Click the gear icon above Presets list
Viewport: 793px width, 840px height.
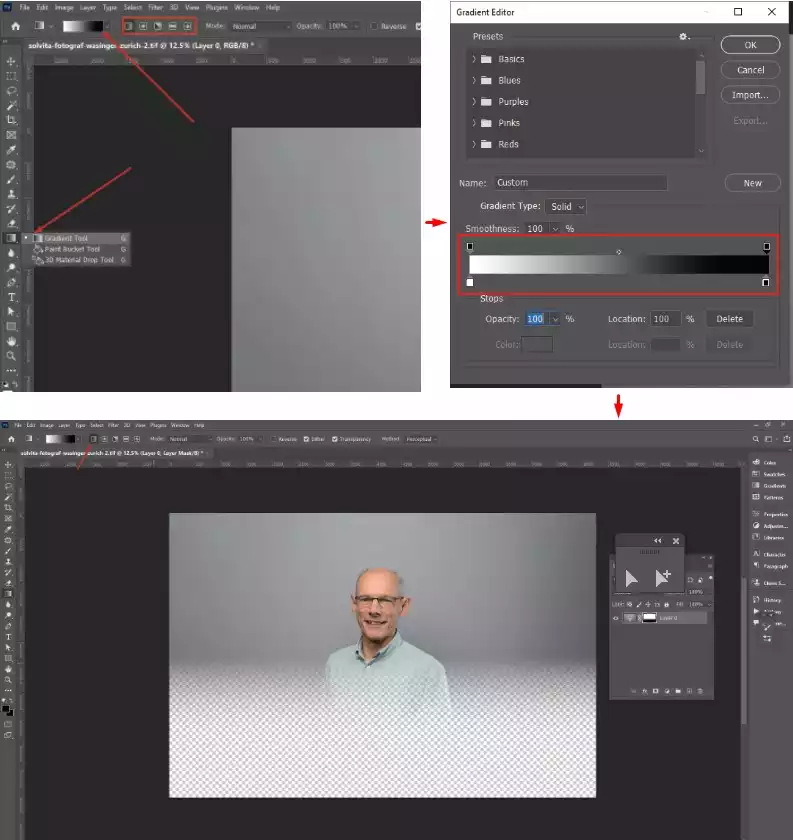[x=684, y=37]
